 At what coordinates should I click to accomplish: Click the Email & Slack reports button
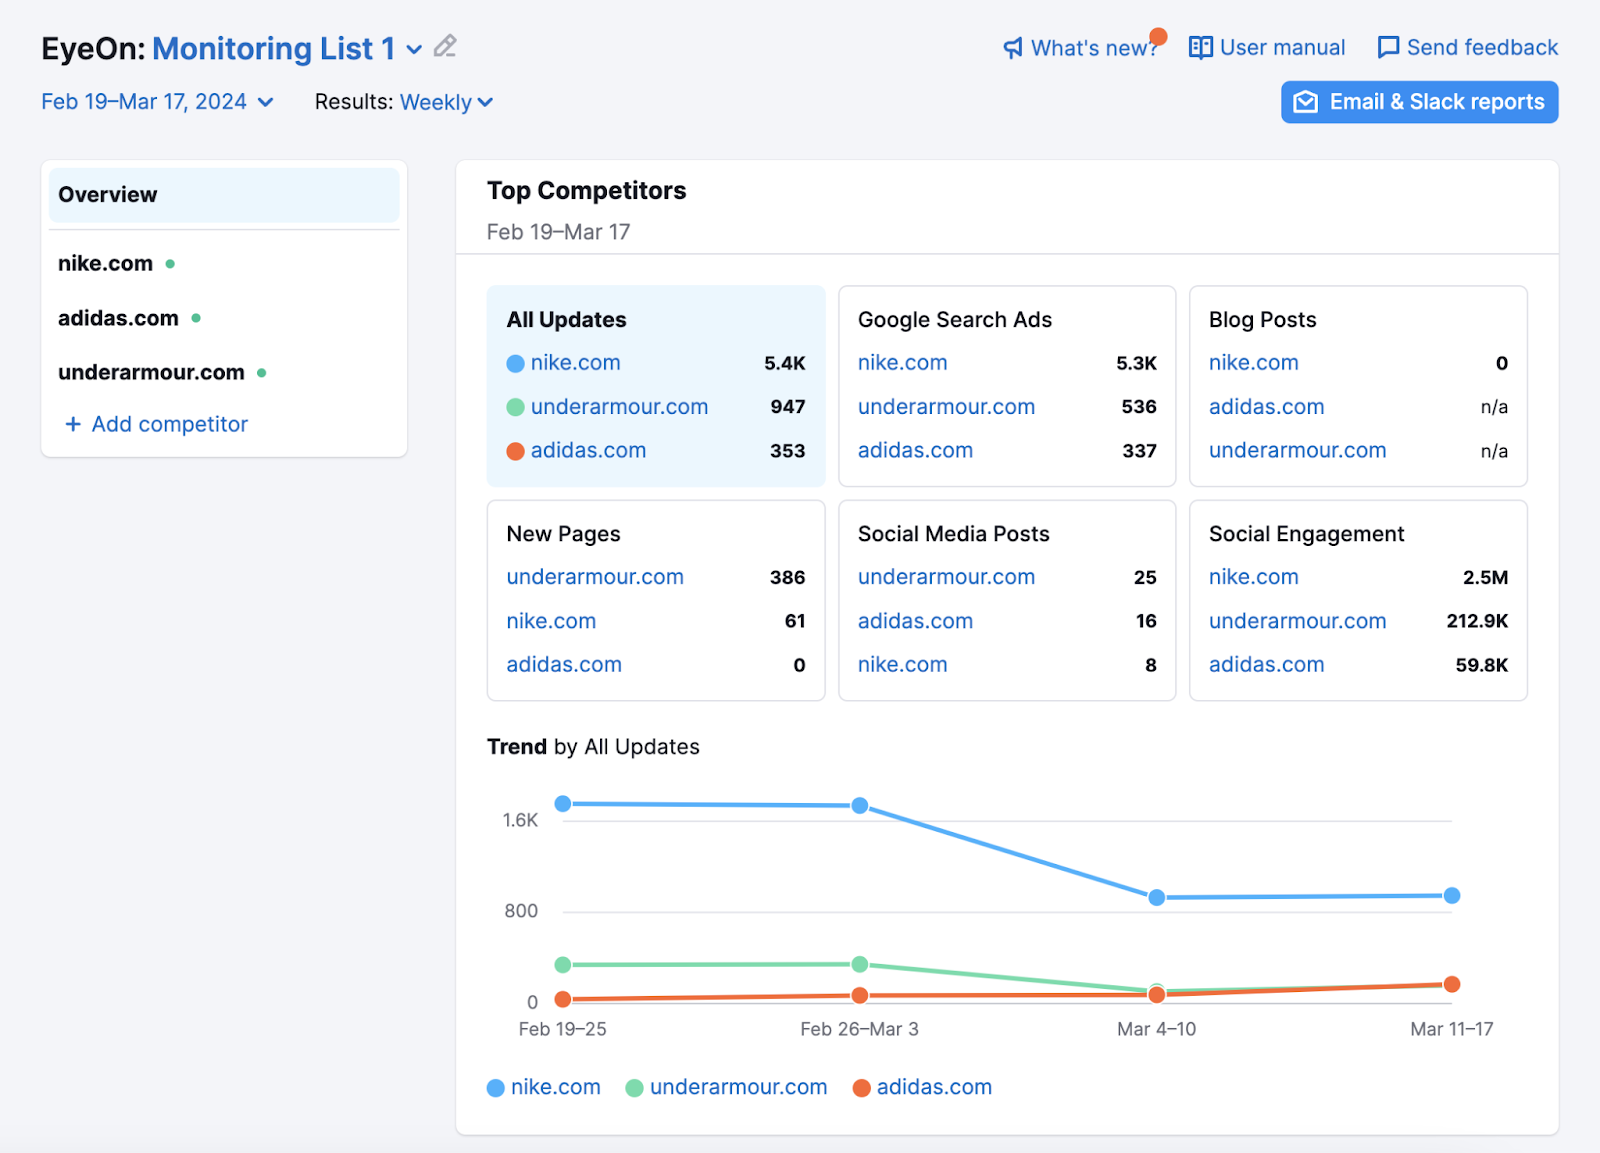click(1418, 101)
